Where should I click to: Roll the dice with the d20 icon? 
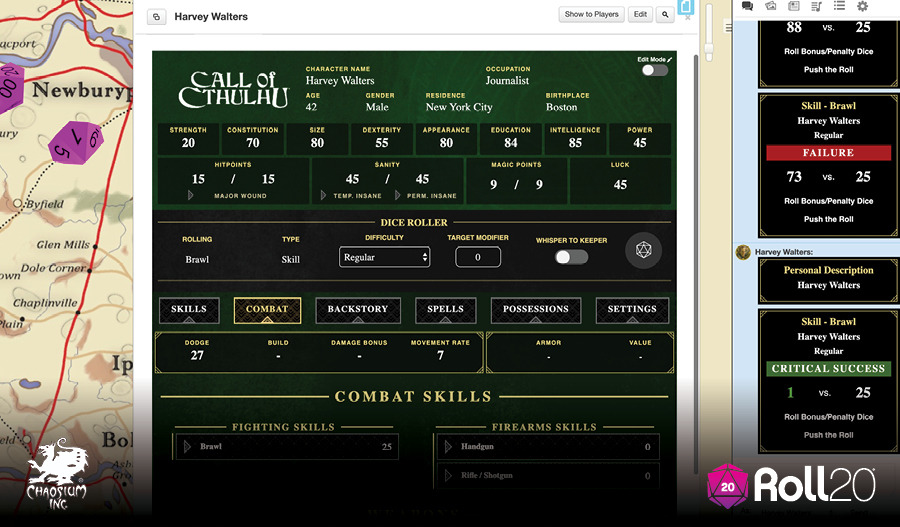(x=643, y=250)
